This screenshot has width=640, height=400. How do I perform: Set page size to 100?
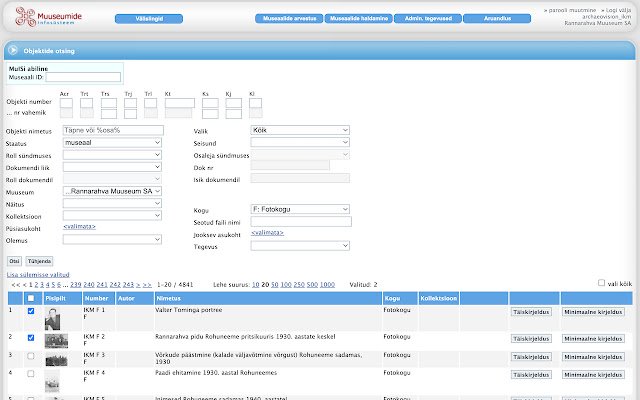coord(286,285)
